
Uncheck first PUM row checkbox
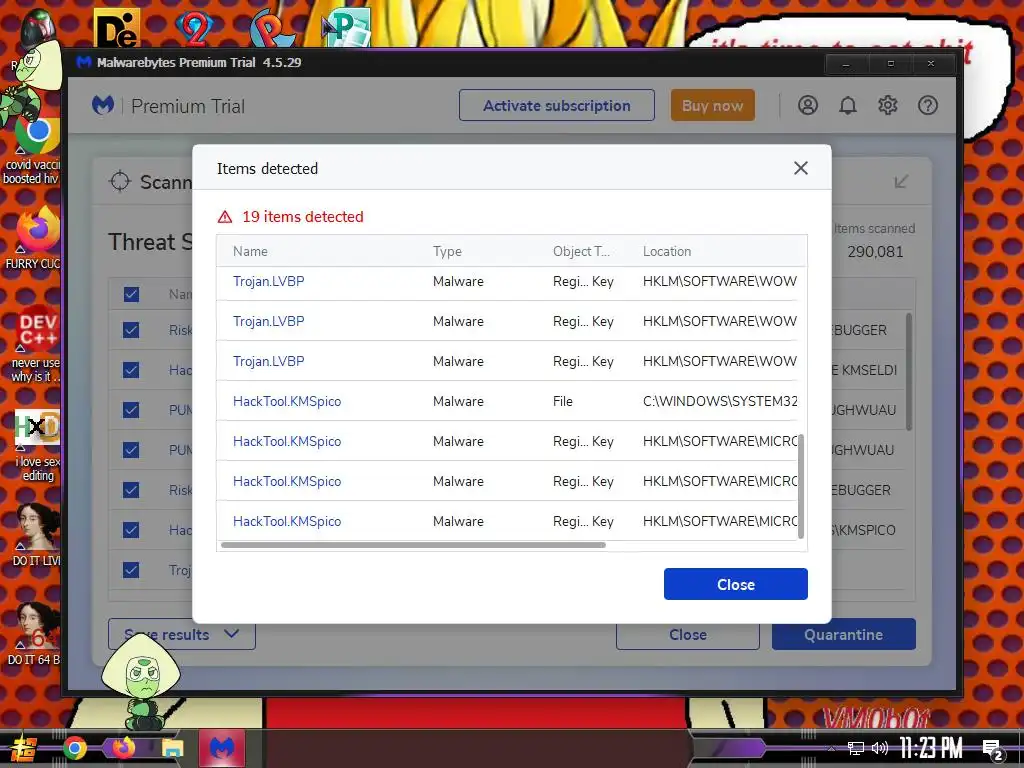pyautogui.click(x=131, y=410)
